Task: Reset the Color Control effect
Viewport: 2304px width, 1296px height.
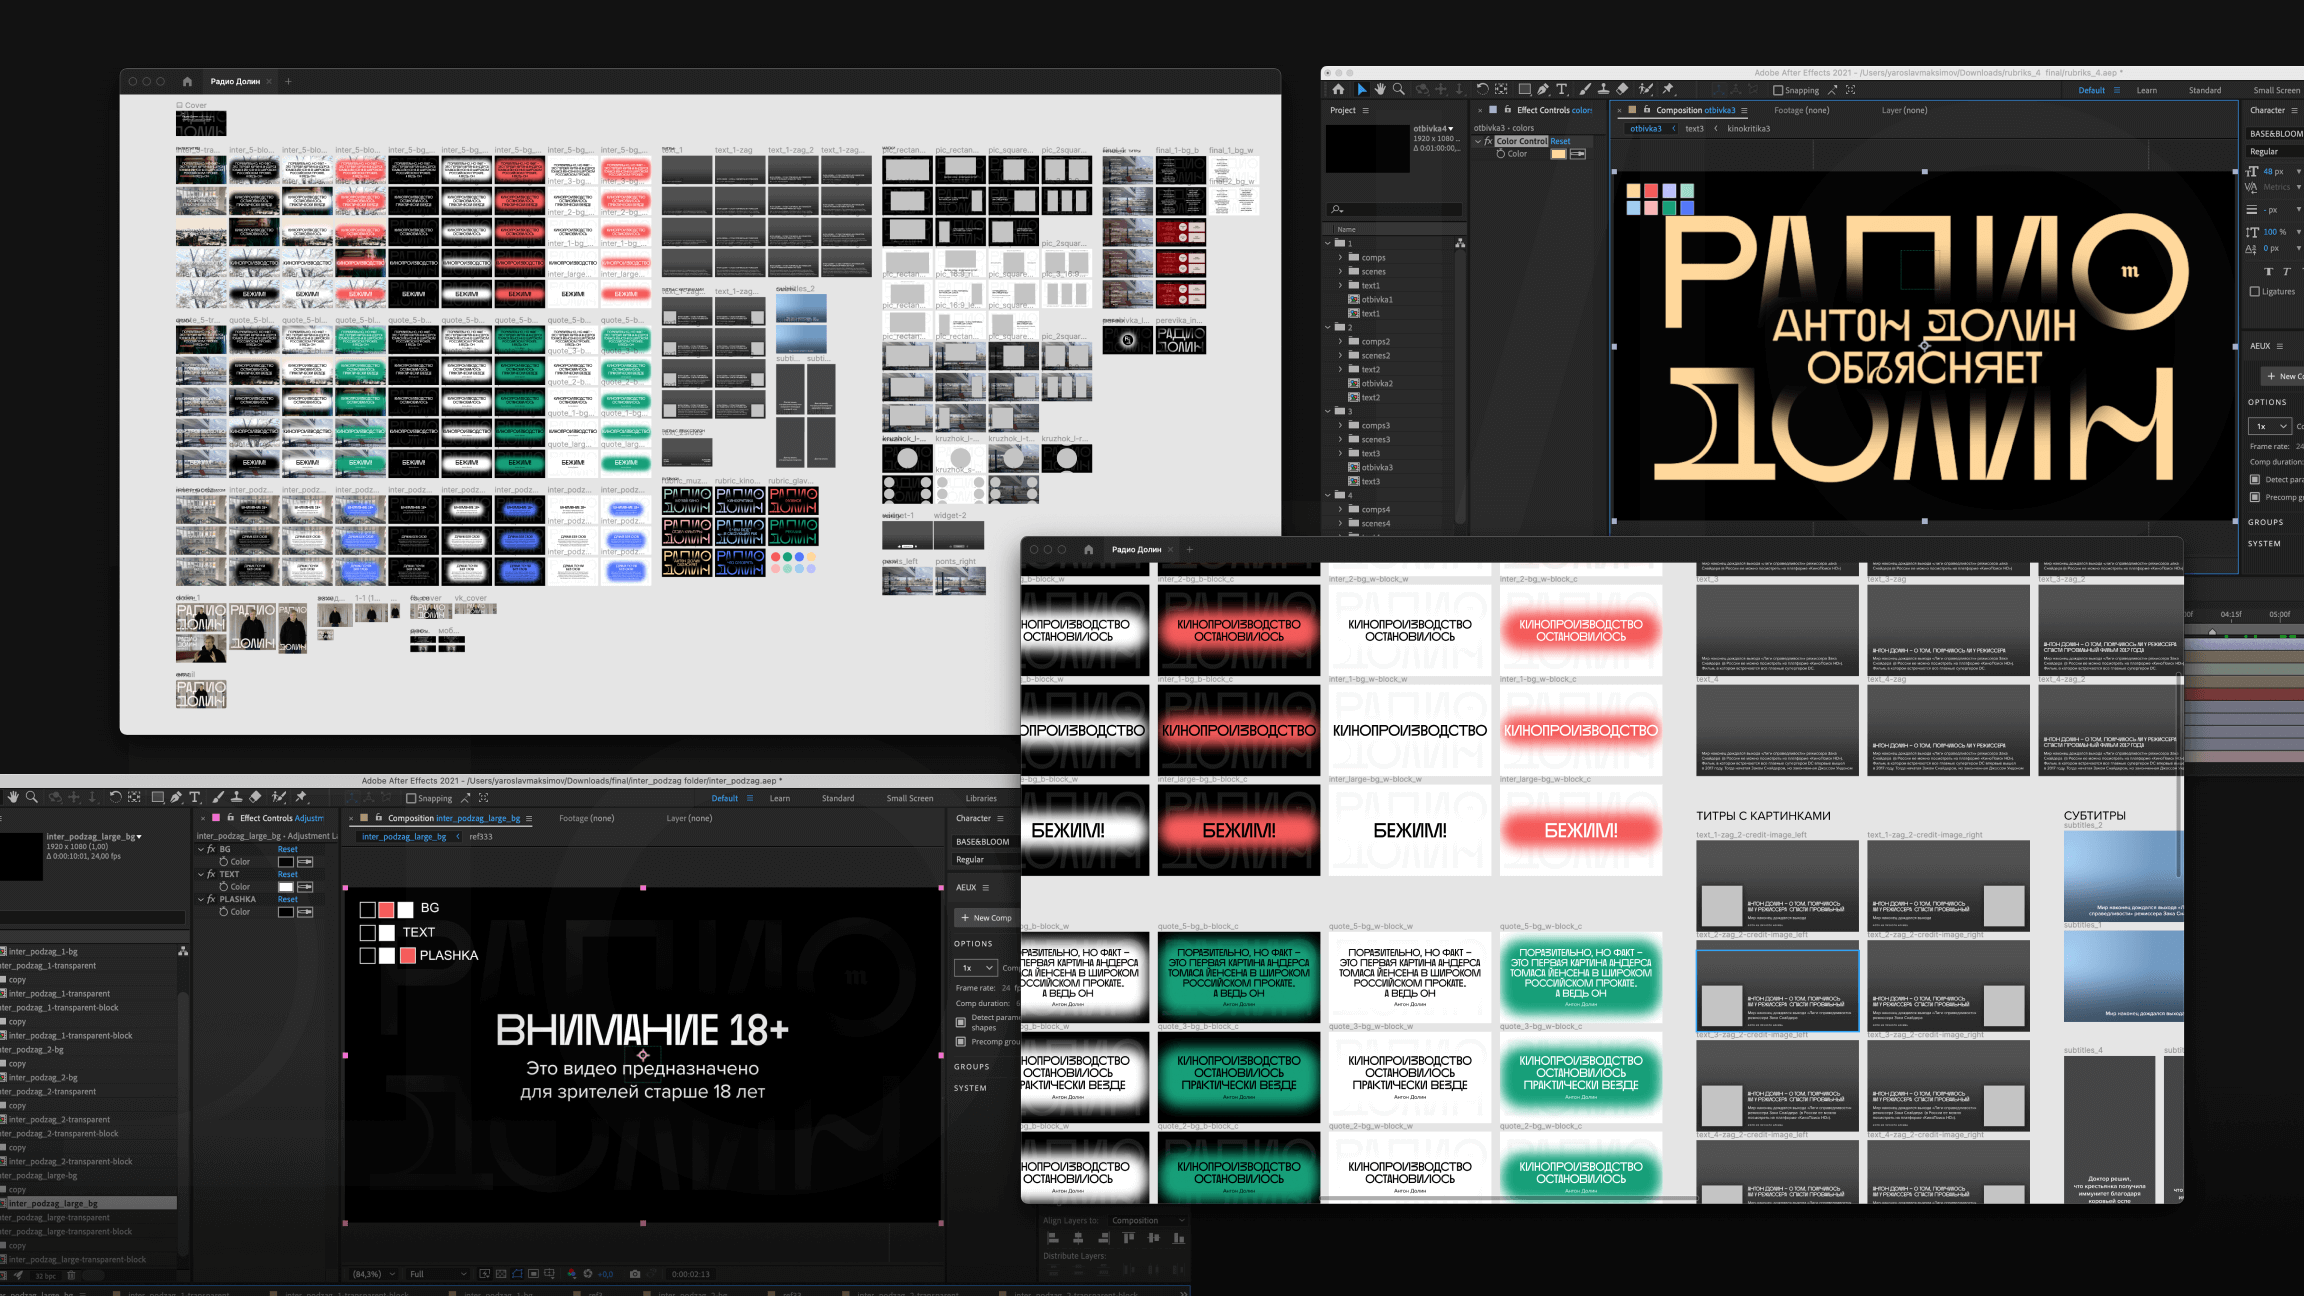Action: point(1560,141)
